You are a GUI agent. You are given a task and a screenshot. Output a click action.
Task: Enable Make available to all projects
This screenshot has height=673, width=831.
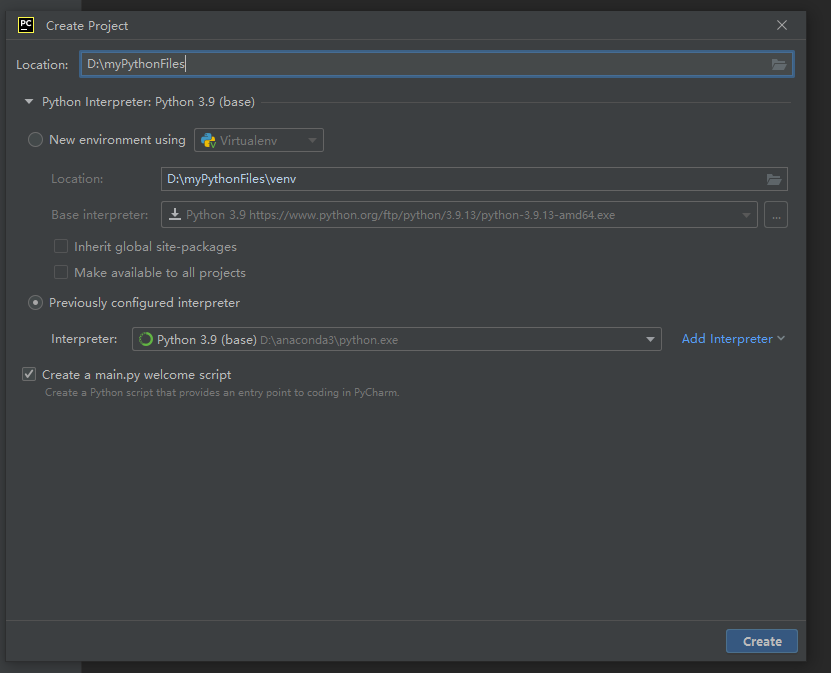point(61,272)
